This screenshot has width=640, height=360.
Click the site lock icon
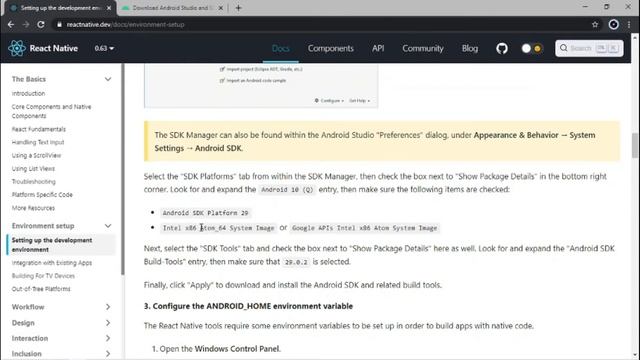[x=59, y=24]
